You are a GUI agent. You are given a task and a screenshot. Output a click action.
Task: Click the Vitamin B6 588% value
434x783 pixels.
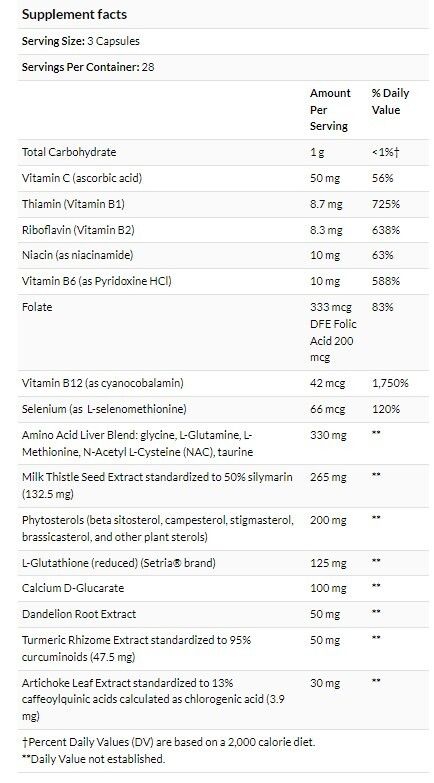pyautogui.click(x=386, y=281)
